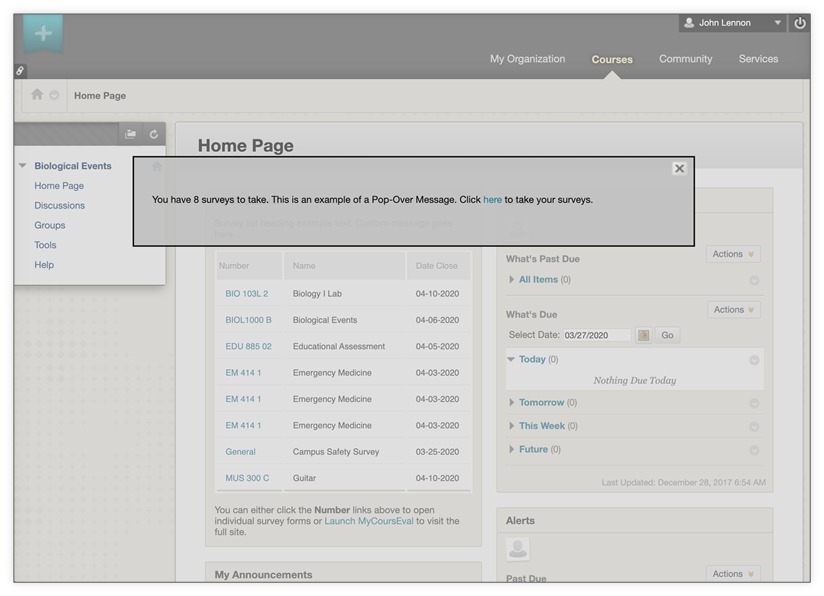Click the folder icon in sidebar header
The image size is (824, 596).
130,134
